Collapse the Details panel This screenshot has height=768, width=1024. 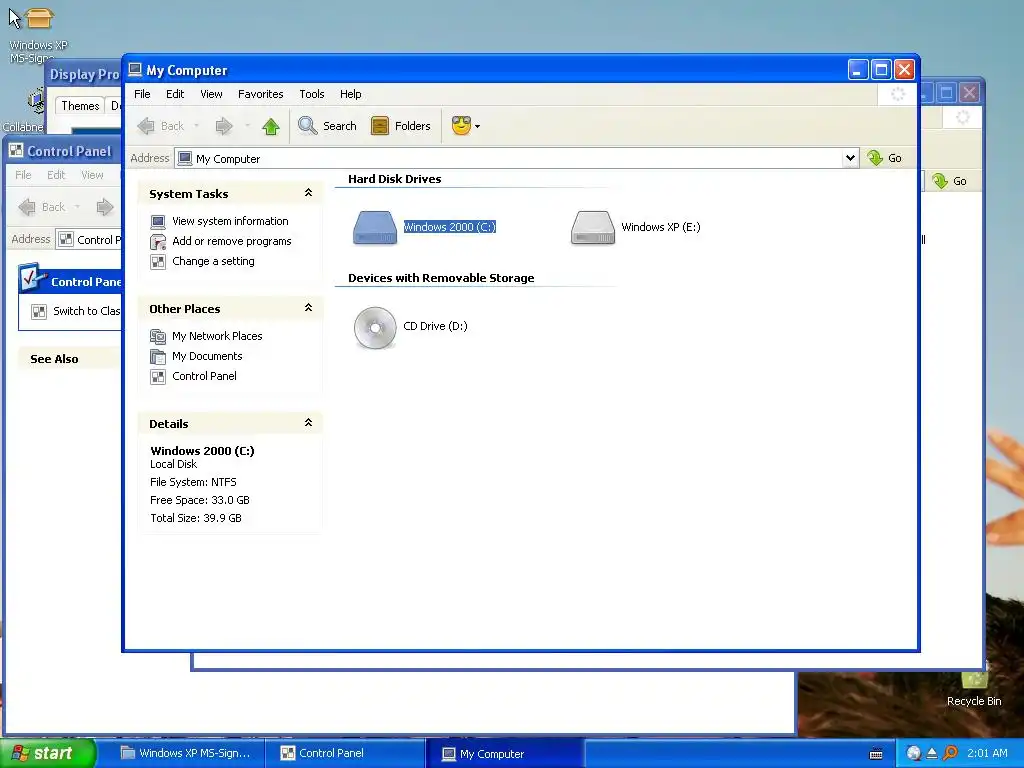308,423
